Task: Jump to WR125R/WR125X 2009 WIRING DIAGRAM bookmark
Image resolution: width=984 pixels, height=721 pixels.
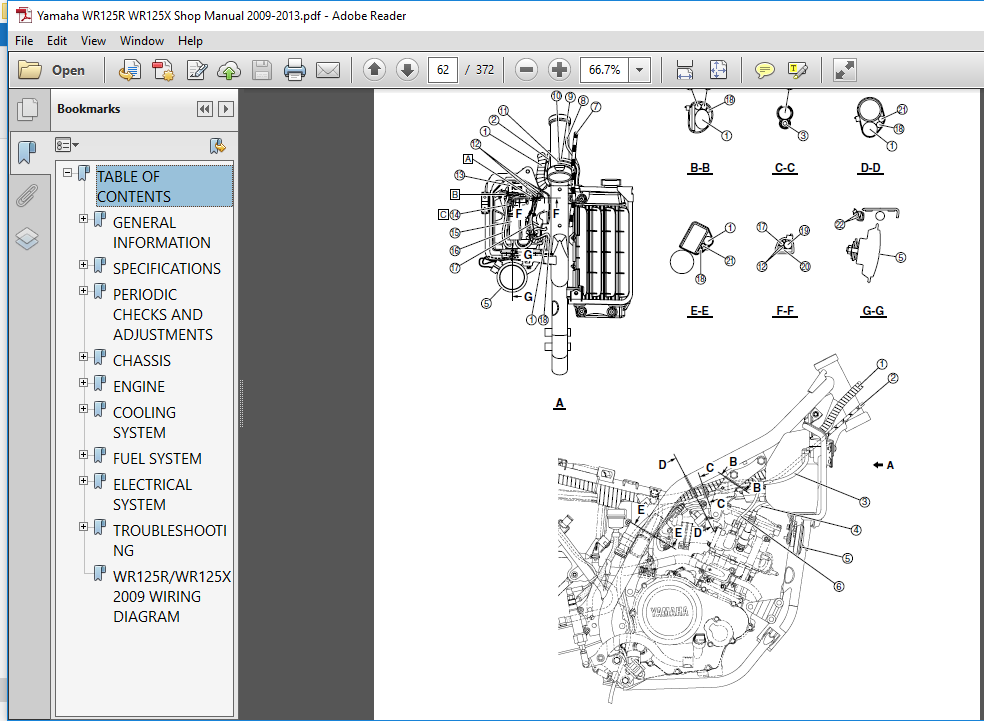Action: pyautogui.click(x=172, y=596)
